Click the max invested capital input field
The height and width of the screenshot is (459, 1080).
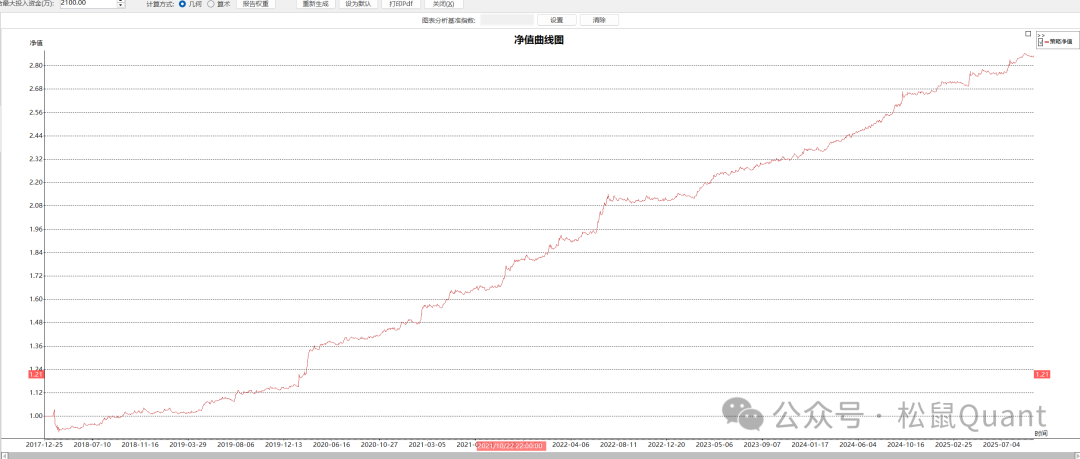pyautogui.click(x=86, y=4)
